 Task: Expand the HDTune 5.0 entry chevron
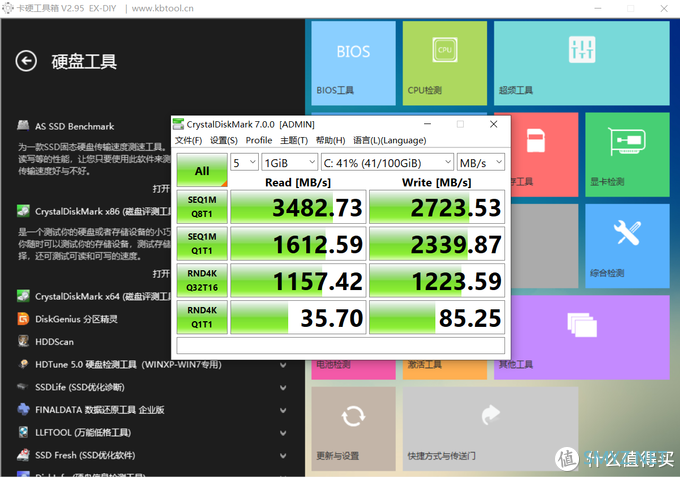click(x=283, y=365)
